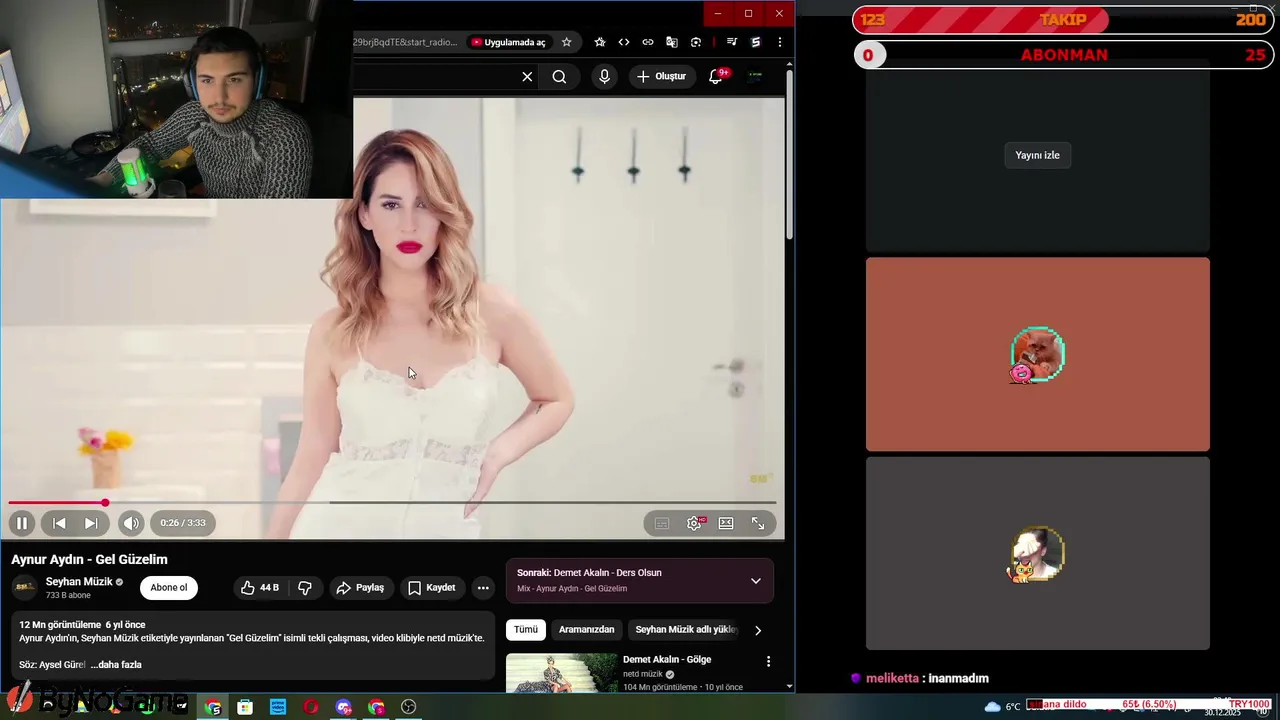This screenshot has width=1280, height=720.
Task: Click the chain link extension icon
Action: click(648, 42)
